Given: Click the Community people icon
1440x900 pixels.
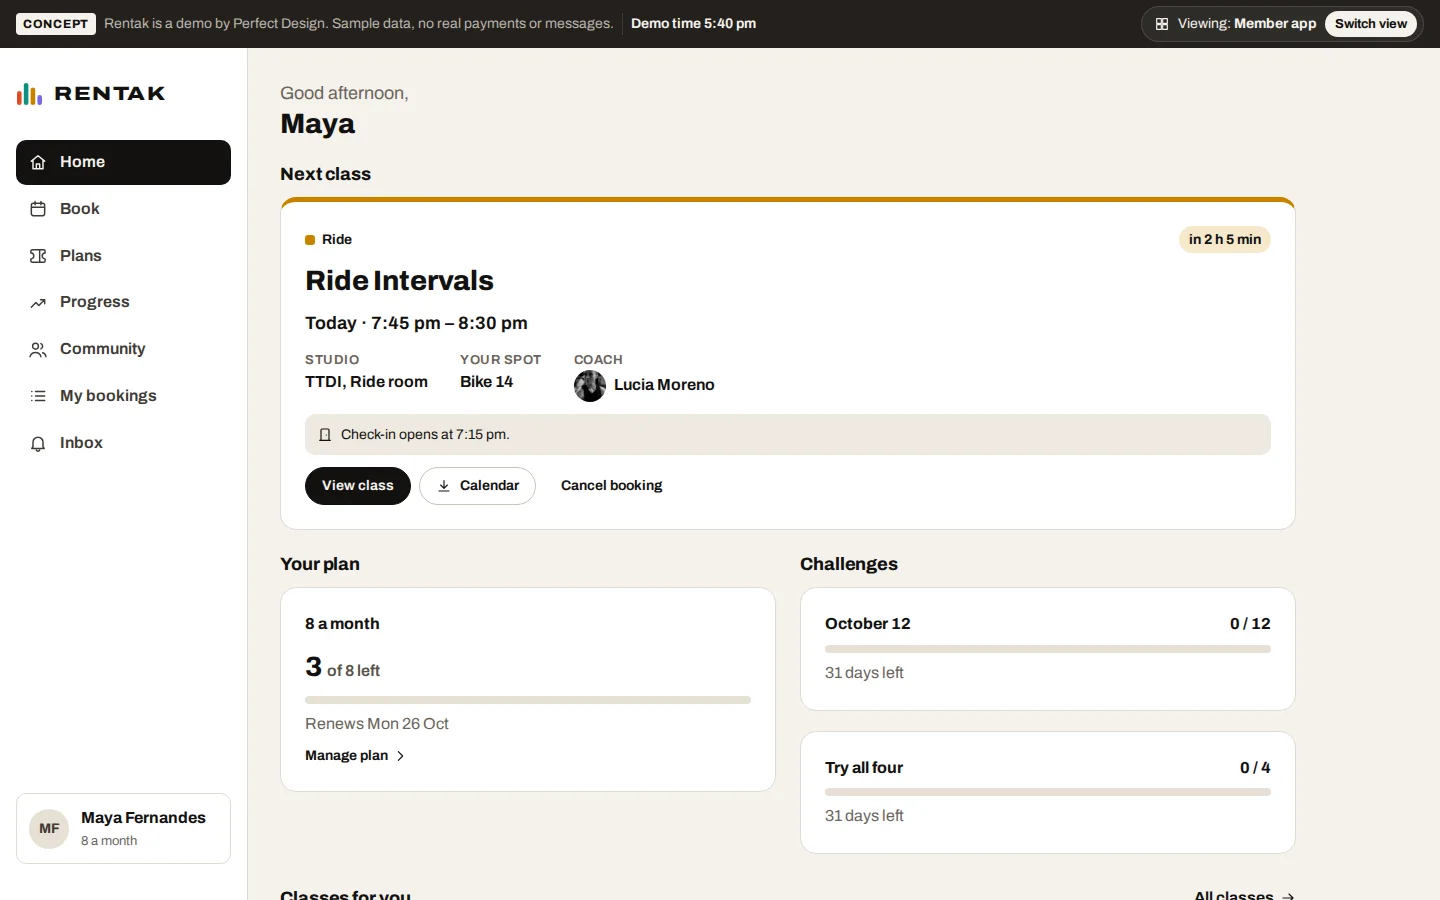Looking at the screenshot, I should (x=38, y=349).
